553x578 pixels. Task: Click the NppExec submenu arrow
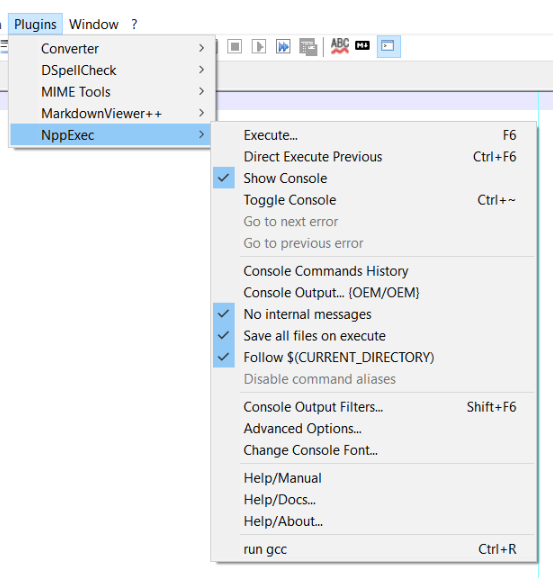pos(201,135)
